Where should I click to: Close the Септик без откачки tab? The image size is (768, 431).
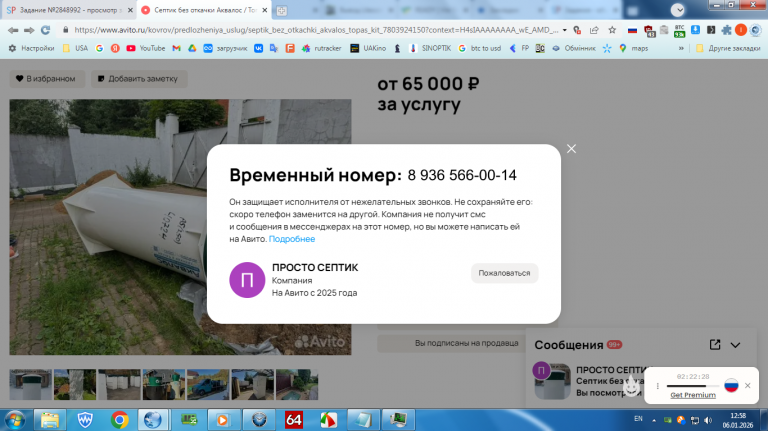(x=264, y=10)
